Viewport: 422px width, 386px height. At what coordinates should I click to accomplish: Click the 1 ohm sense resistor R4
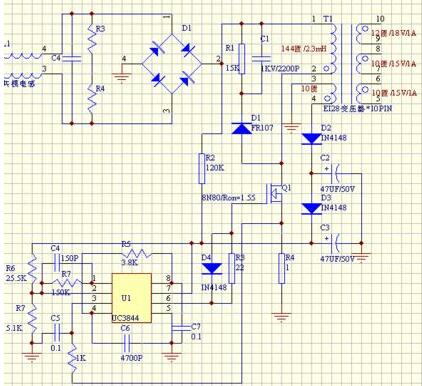[x=282, y=268]
